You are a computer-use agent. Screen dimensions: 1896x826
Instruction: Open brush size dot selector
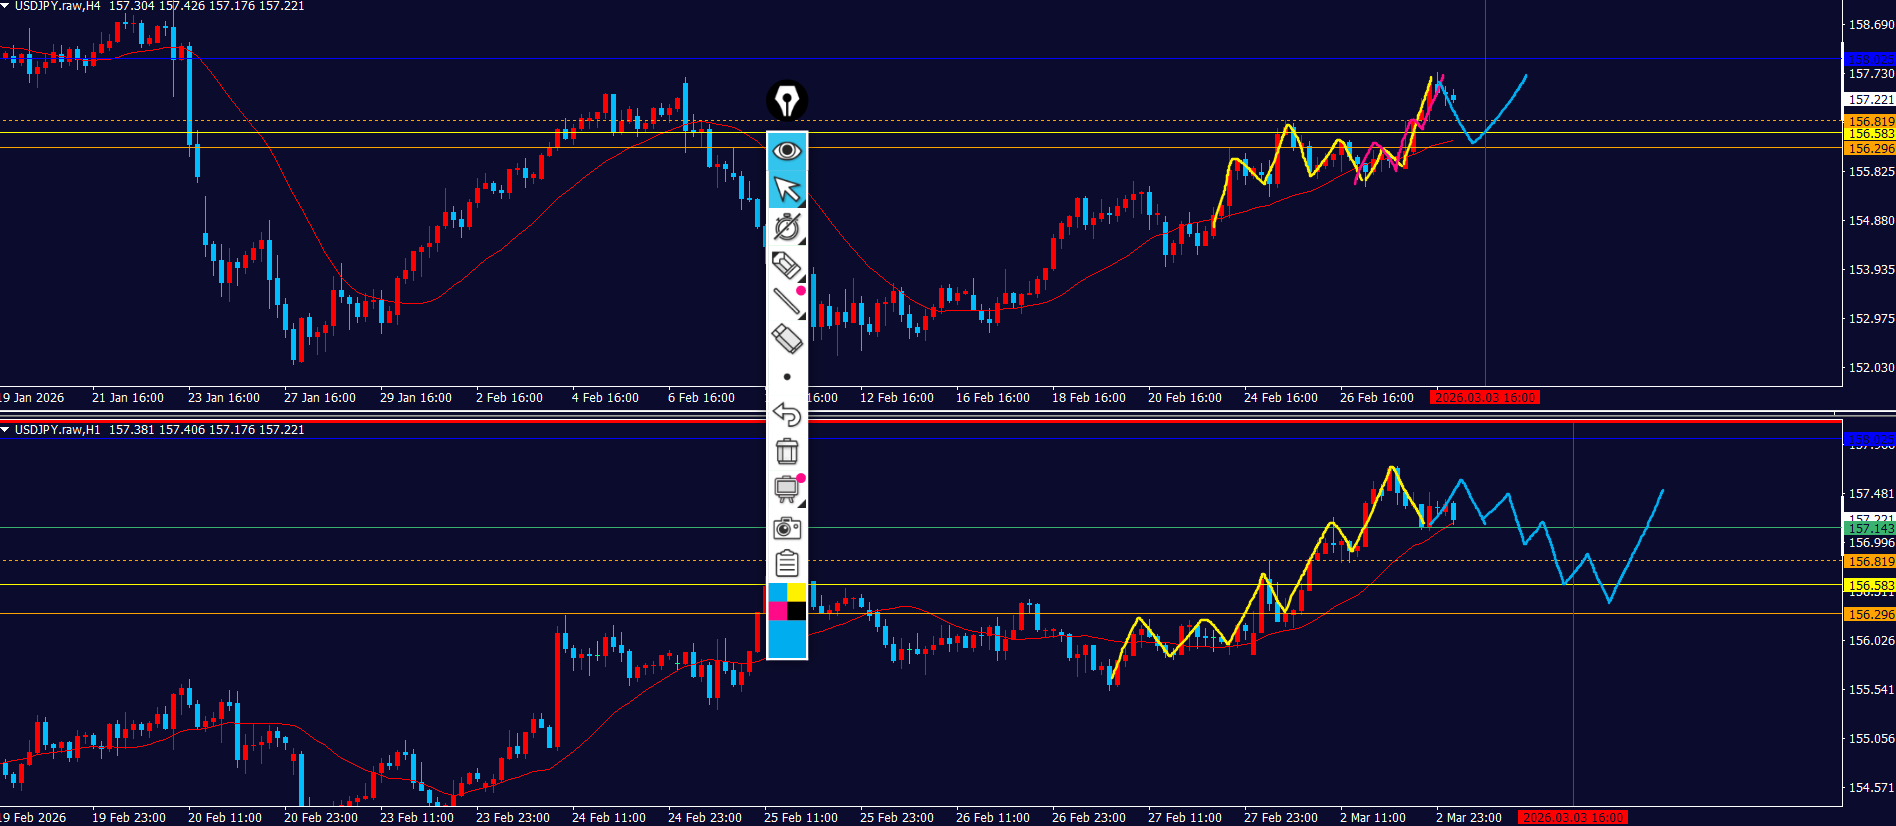click(x=787, y=377)
